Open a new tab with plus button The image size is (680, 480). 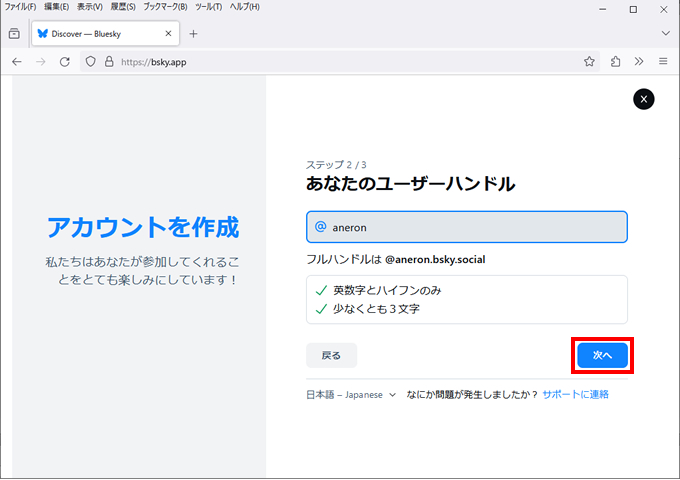click(193, 33)
